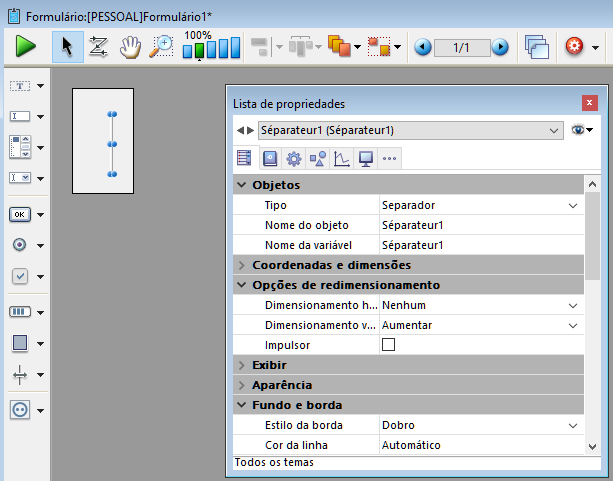Select the arrow pointer tool

click(67, 47)
